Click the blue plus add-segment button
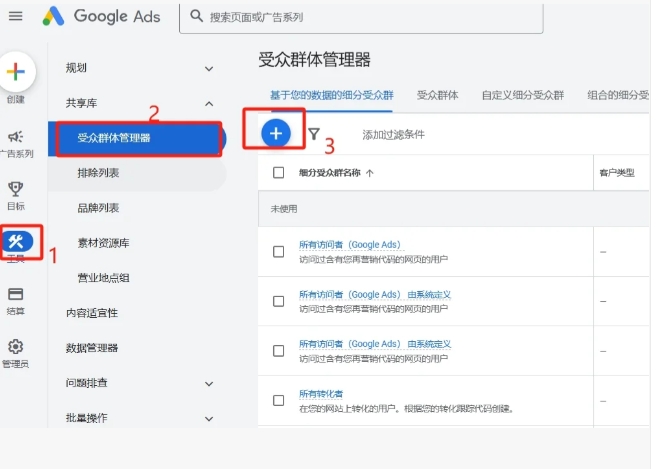The width and height of the screenshot is (656, 469). click(x=276, y=133)
